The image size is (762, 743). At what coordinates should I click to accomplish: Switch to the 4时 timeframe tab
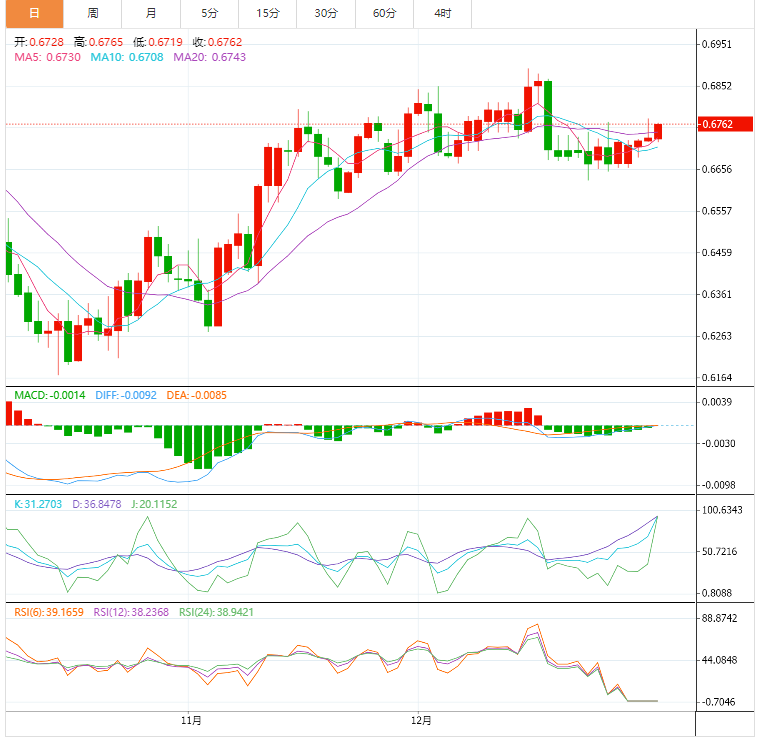click(442, 13)
